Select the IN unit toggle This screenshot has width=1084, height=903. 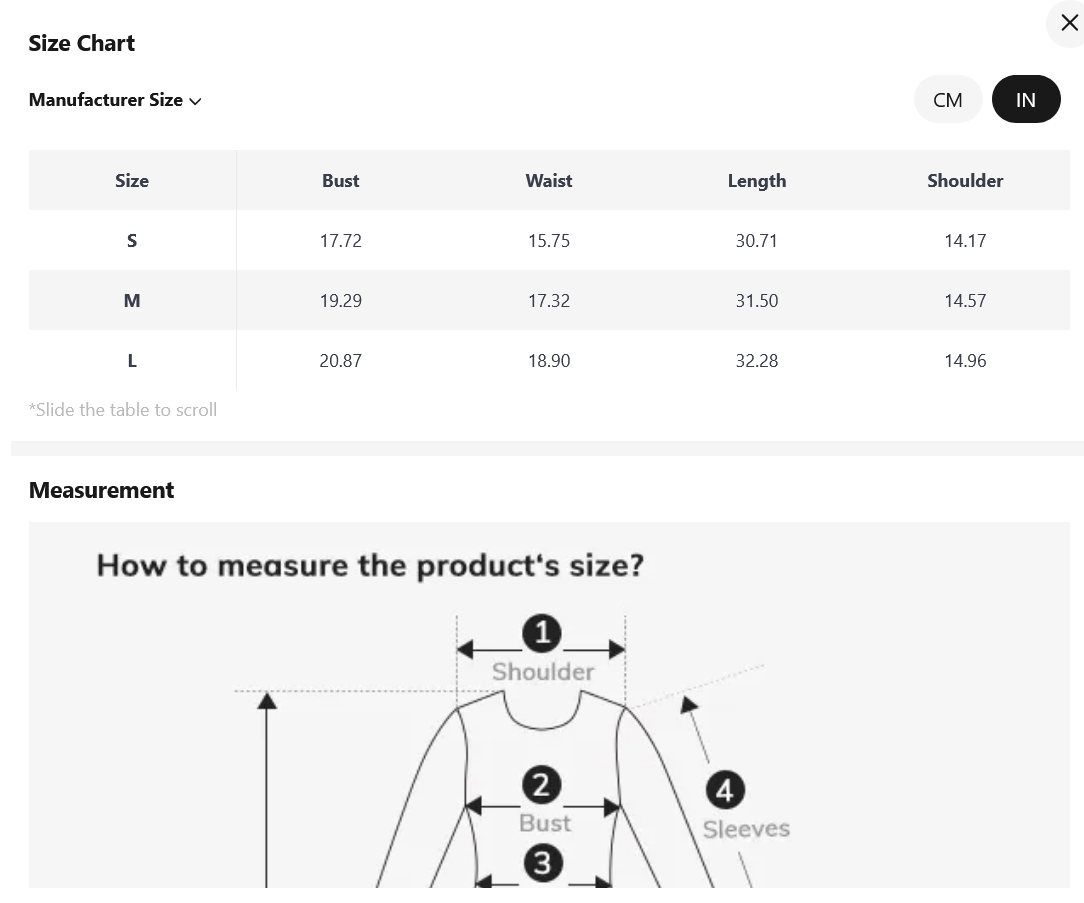click(1026, 100)
